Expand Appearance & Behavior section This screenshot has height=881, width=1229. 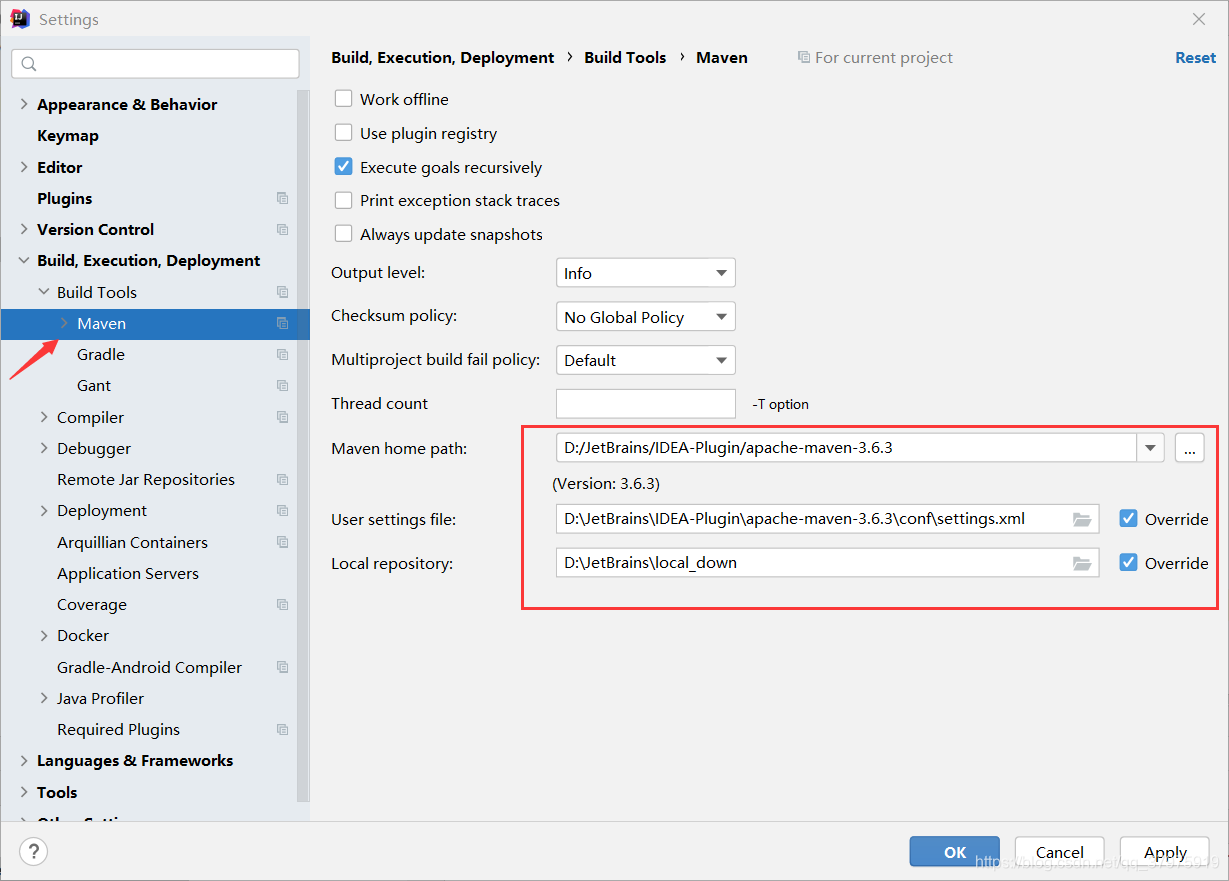(24, 104)
